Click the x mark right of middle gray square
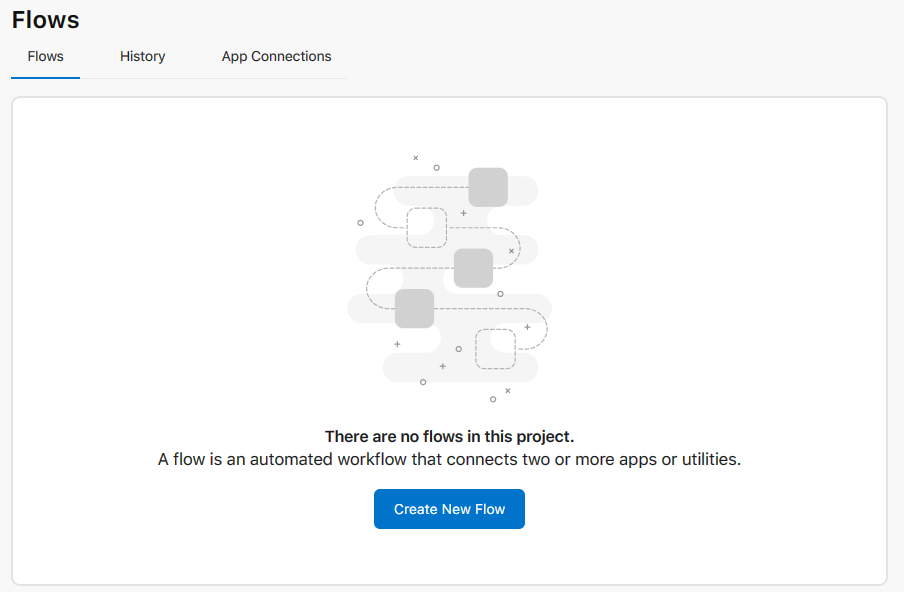904x592 pixels. [x=512, y=251]
